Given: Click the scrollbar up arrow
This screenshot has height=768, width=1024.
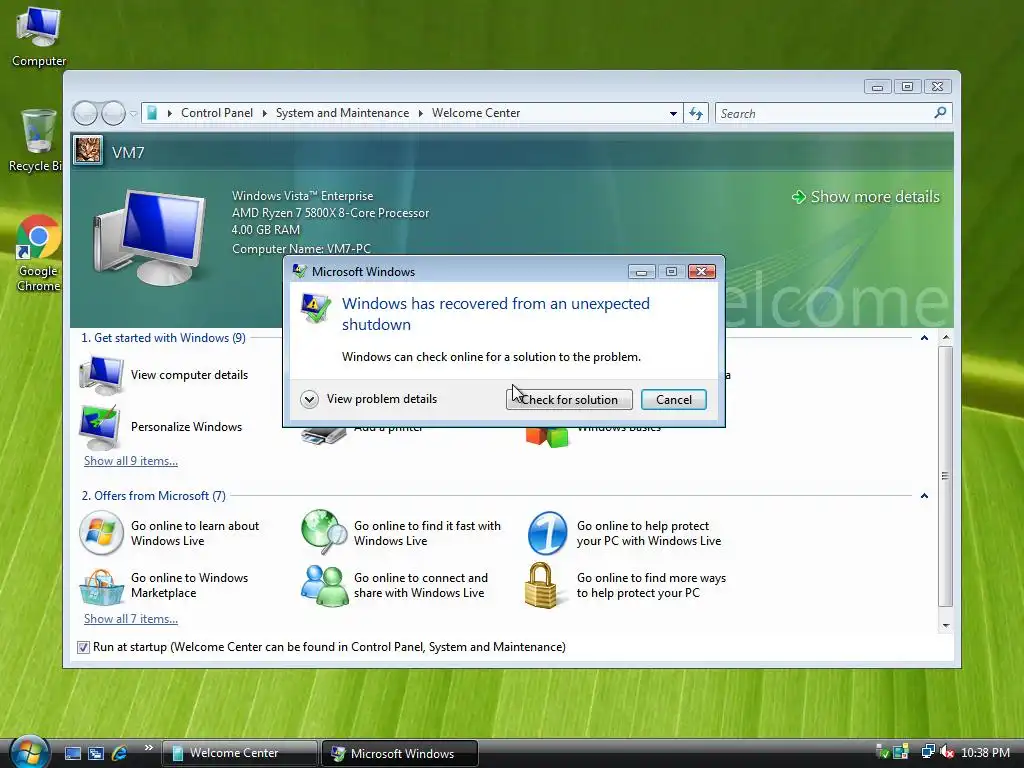Looking at the screenshot, I should point(946,338).
